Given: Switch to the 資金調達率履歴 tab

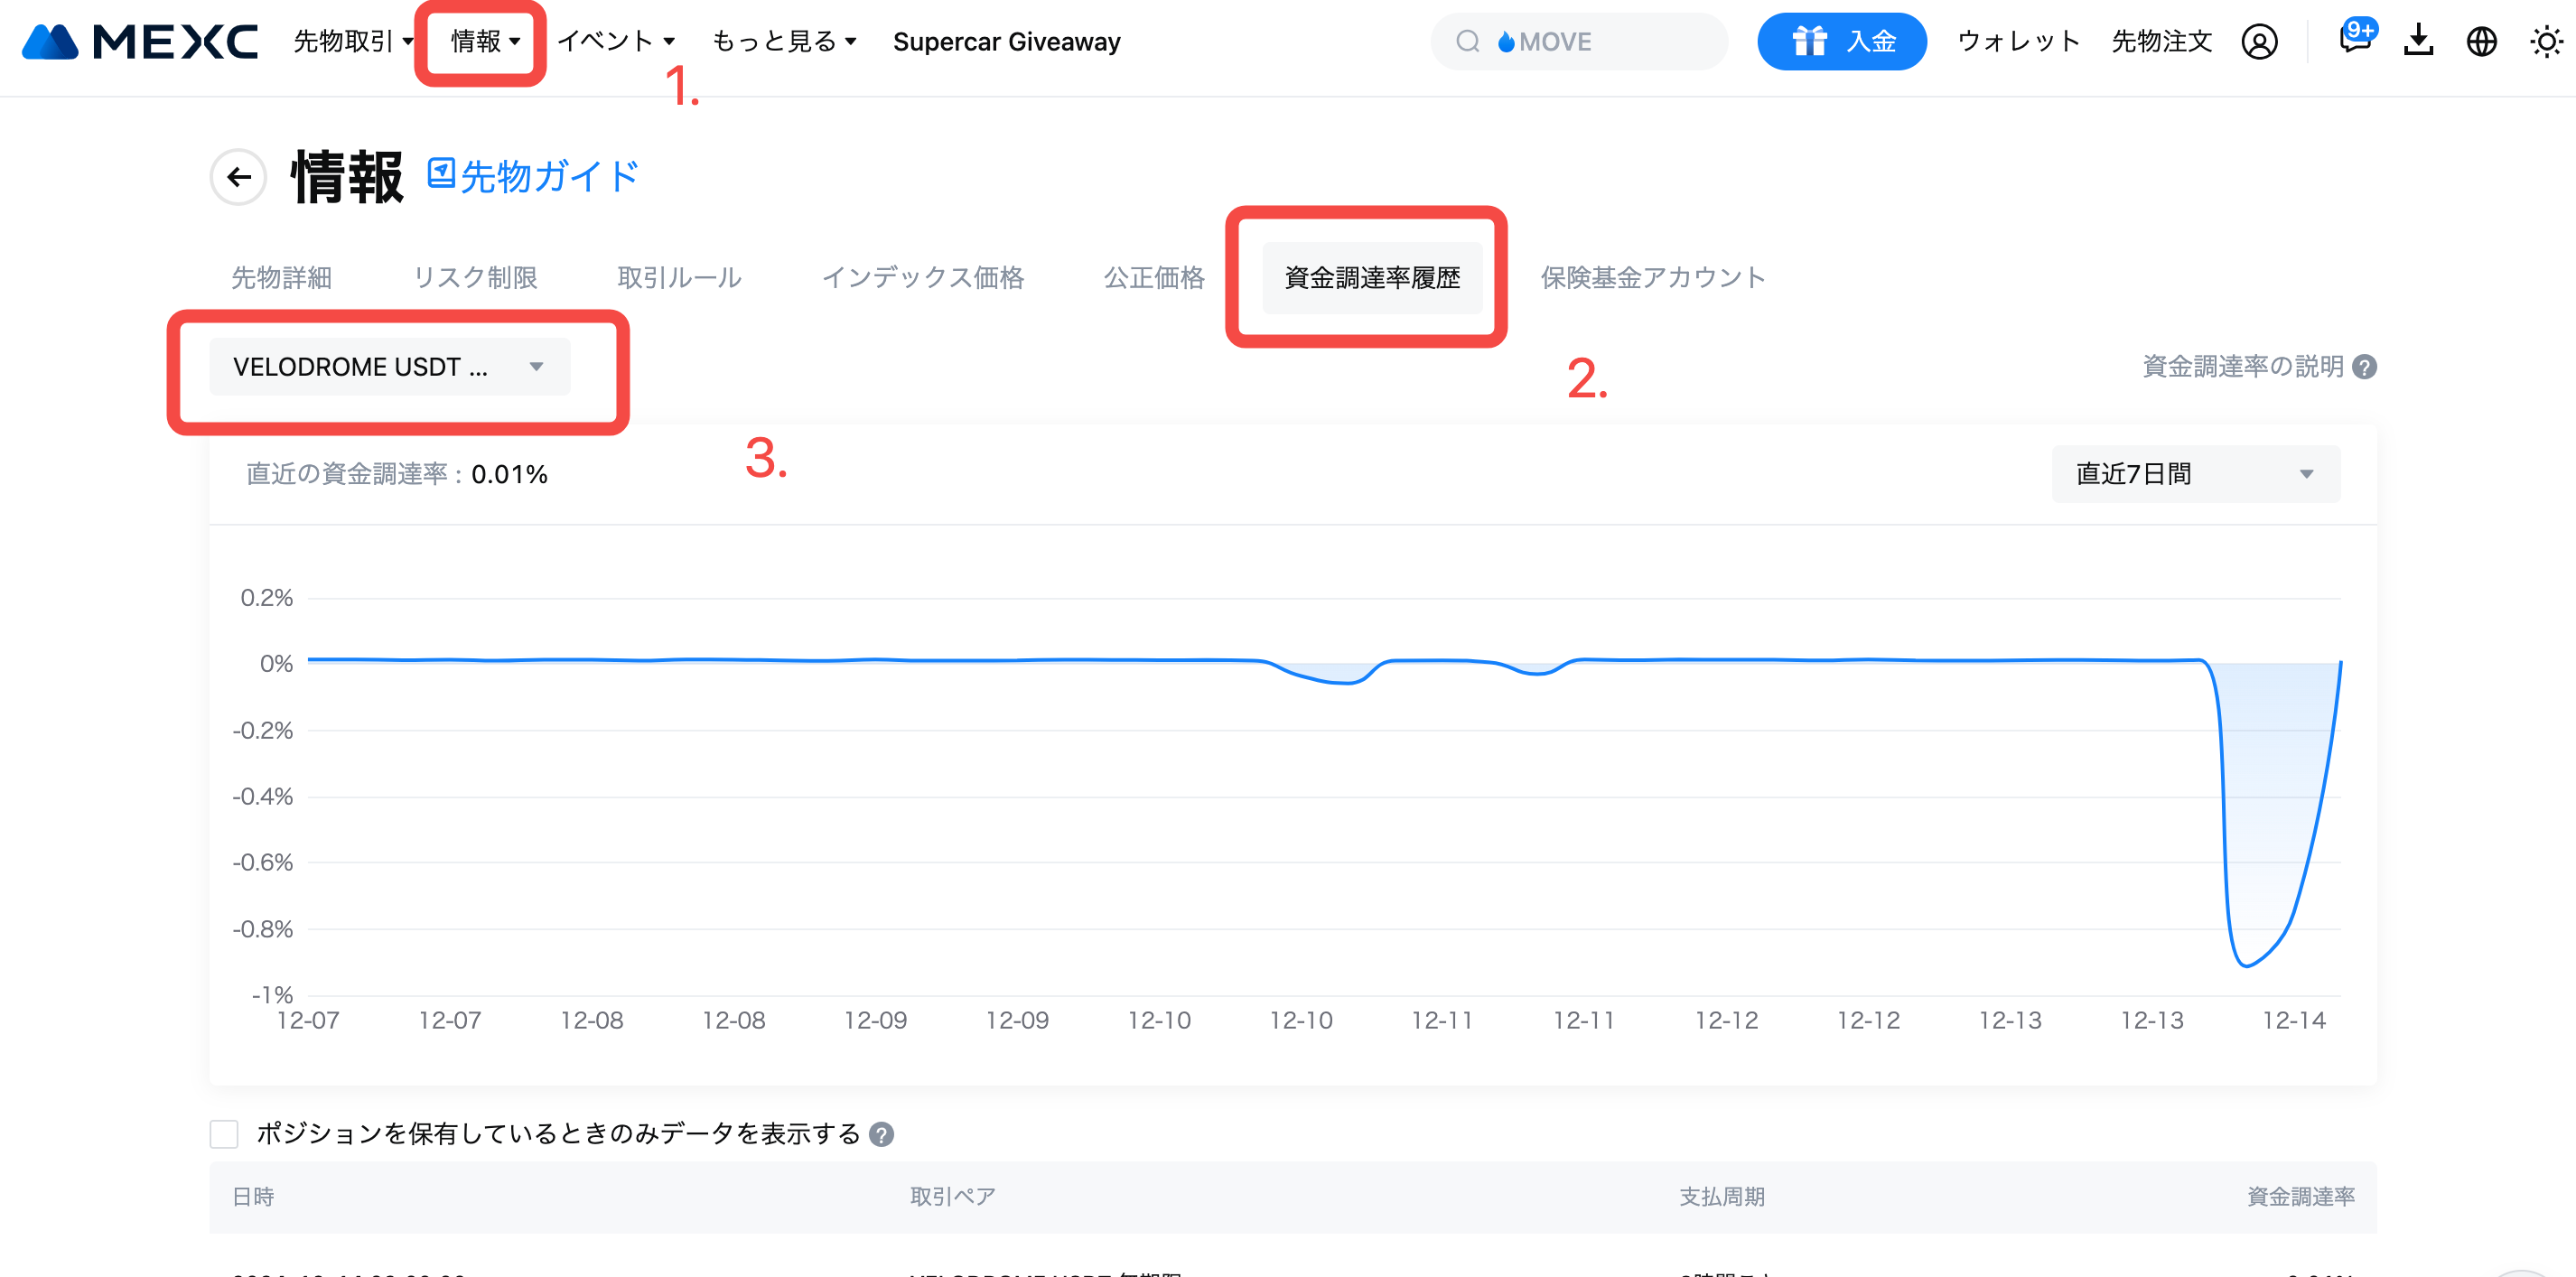Looking at the screenshot, I should point(1372,278).
